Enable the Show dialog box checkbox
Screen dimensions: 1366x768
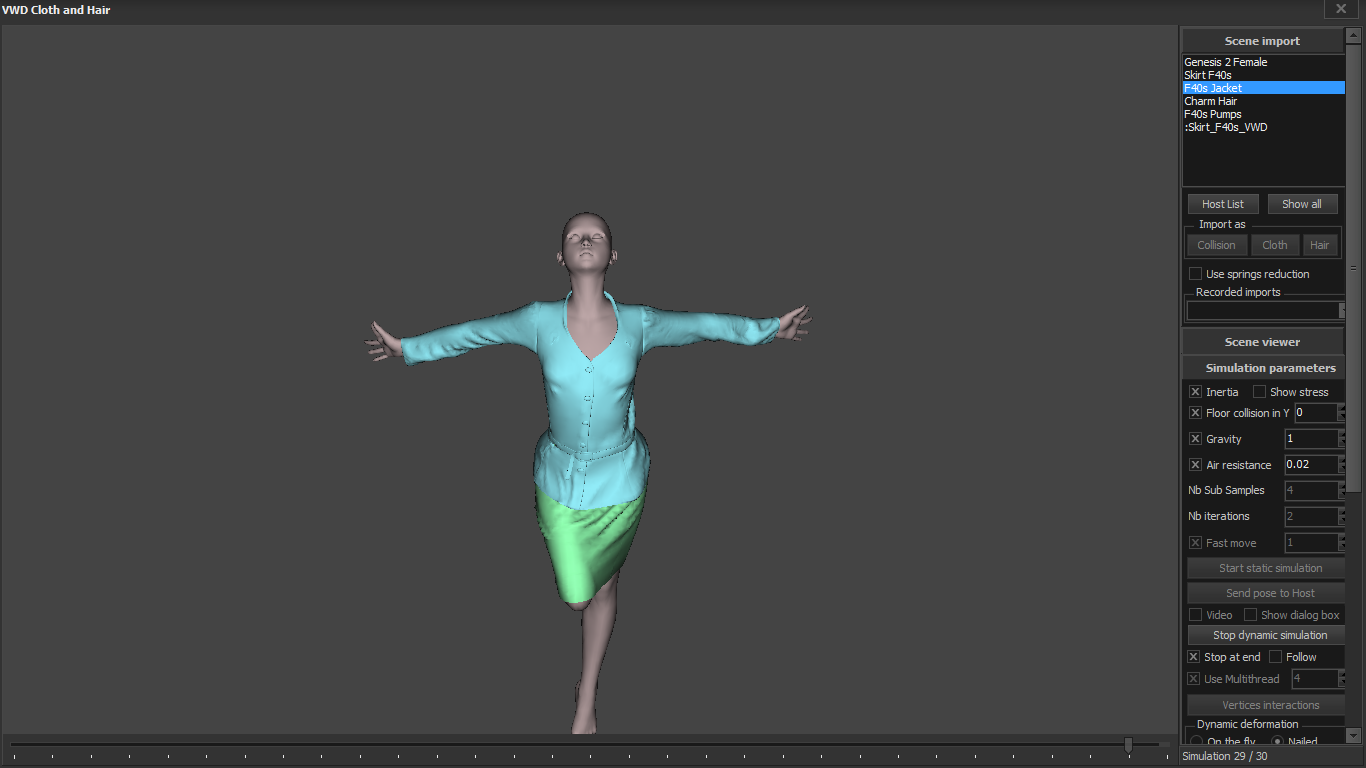point(1250,615)
